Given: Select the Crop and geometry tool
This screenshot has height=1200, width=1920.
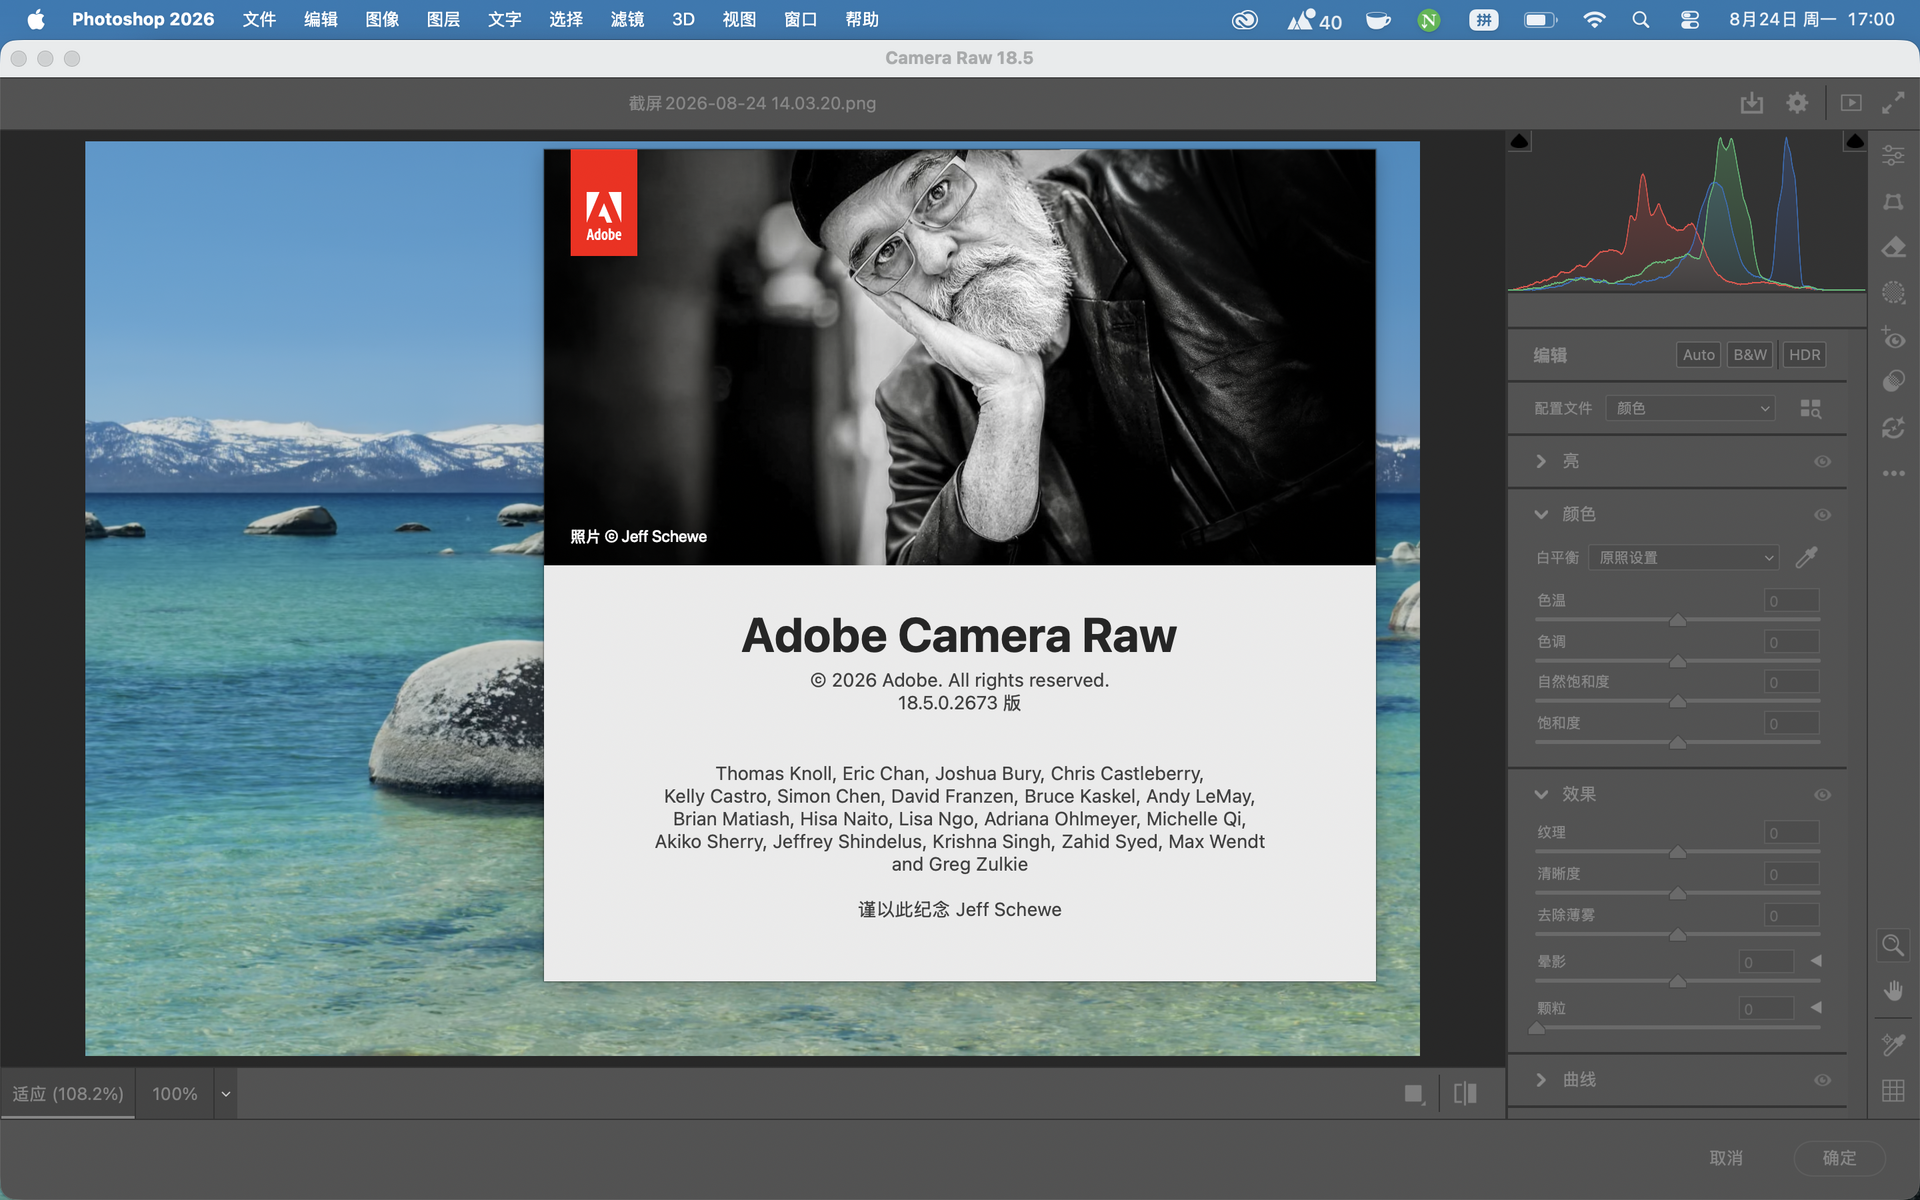Looking at the screenshot, I should [1893, 201].
